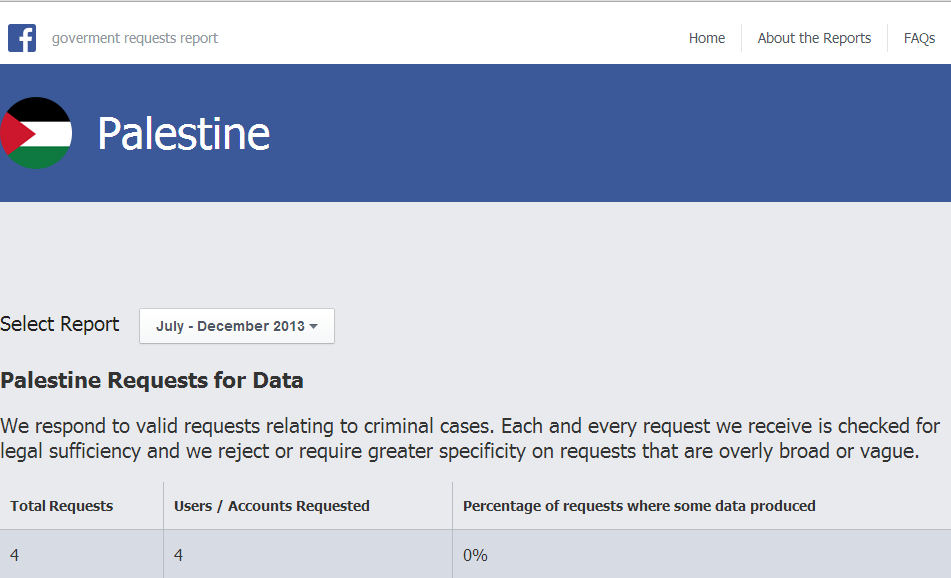
Task: Click the Select Report label
Action: click(x=60, y=324)
